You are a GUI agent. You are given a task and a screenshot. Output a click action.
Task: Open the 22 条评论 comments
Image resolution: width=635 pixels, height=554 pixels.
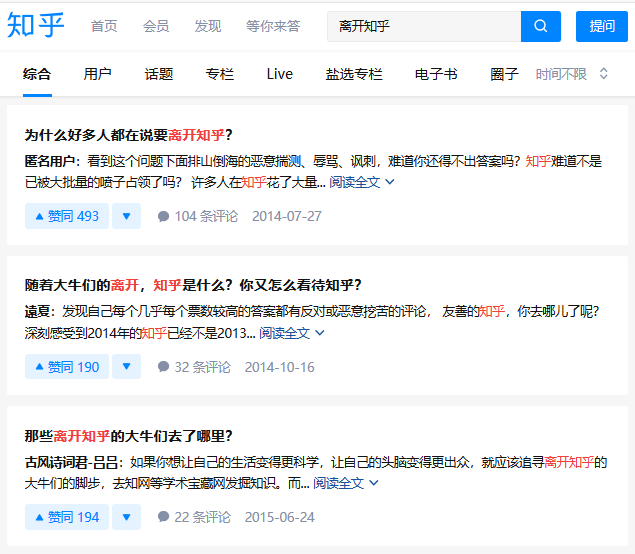194,517
